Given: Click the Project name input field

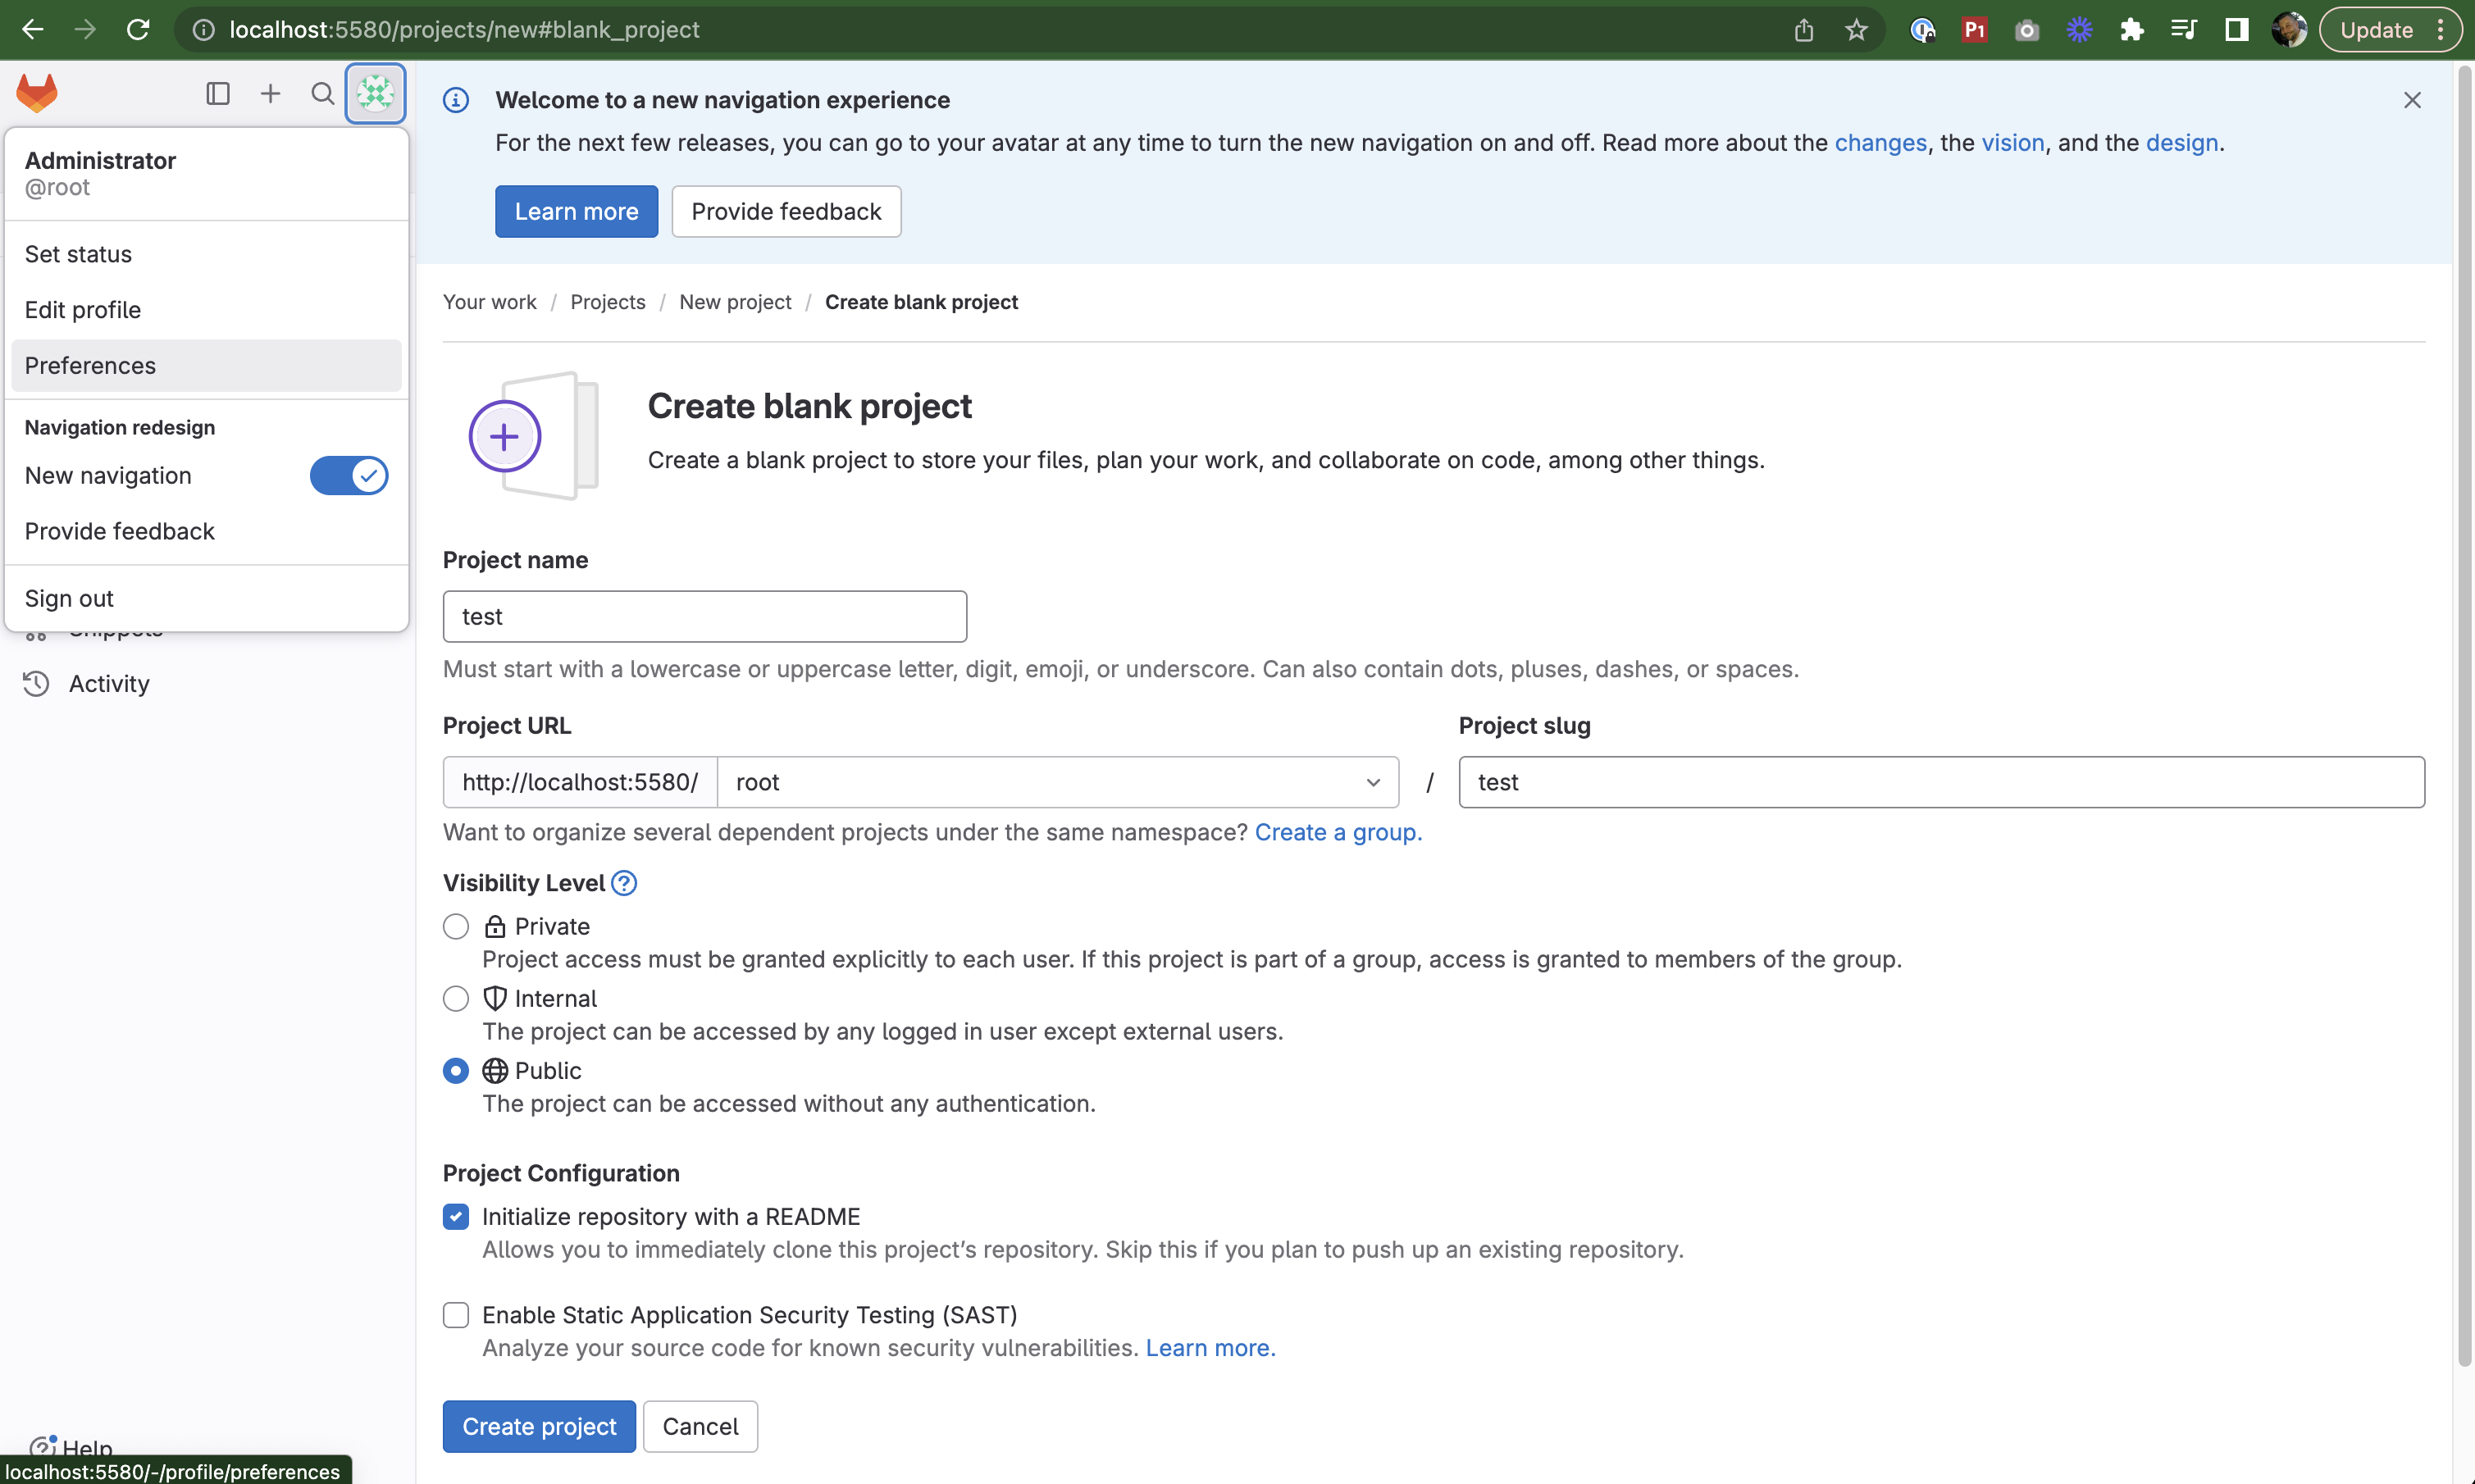Looking at the screenshot, I should click(705, 615).
